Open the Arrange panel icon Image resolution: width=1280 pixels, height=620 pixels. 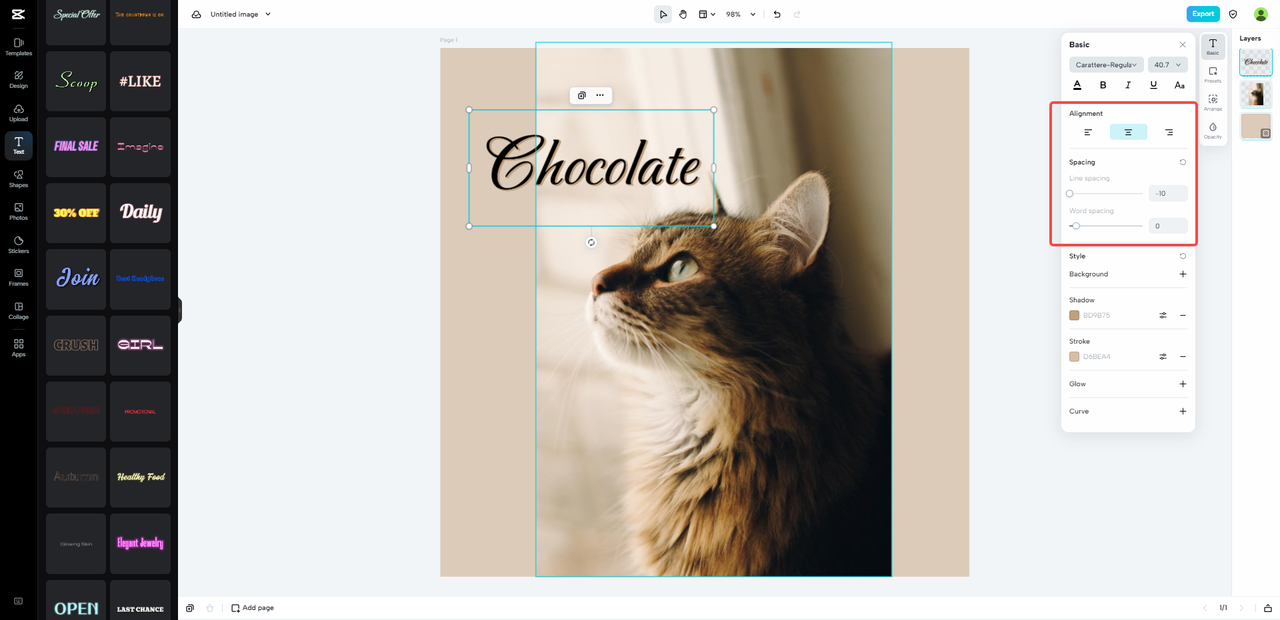point(1213,102)
